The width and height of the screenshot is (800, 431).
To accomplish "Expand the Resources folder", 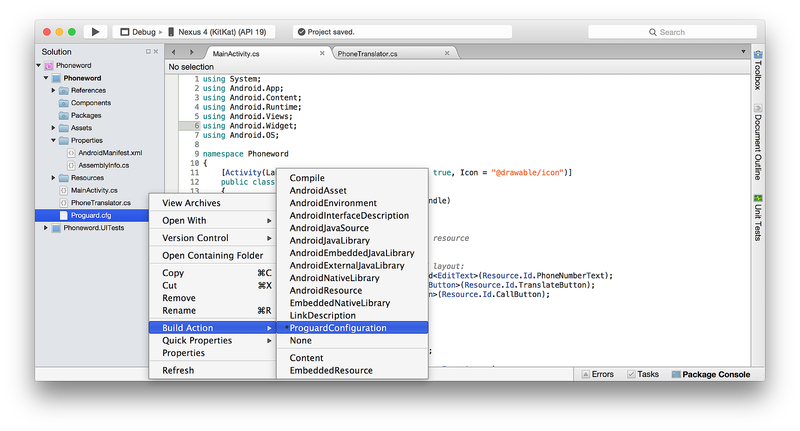I will [x=53, y=178].
